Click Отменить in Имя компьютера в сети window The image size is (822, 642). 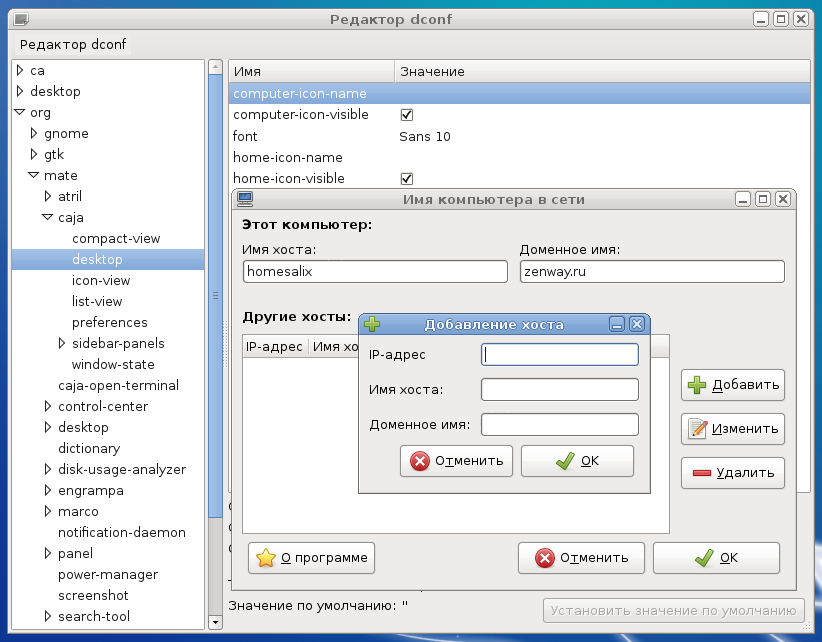coord(581,558)
